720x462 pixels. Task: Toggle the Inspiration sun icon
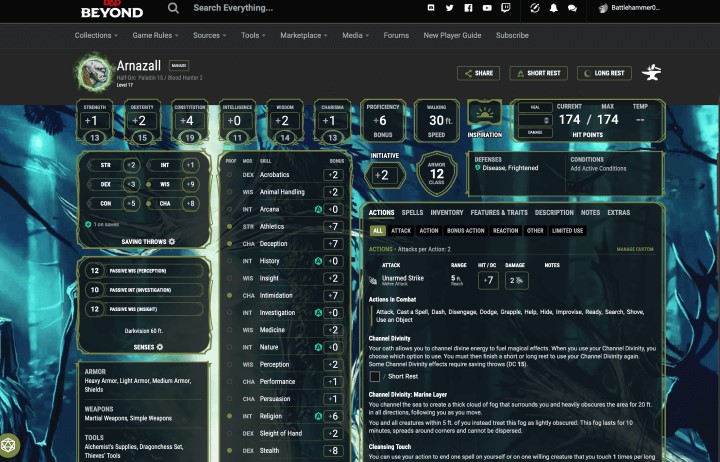[x=485, y=114]
